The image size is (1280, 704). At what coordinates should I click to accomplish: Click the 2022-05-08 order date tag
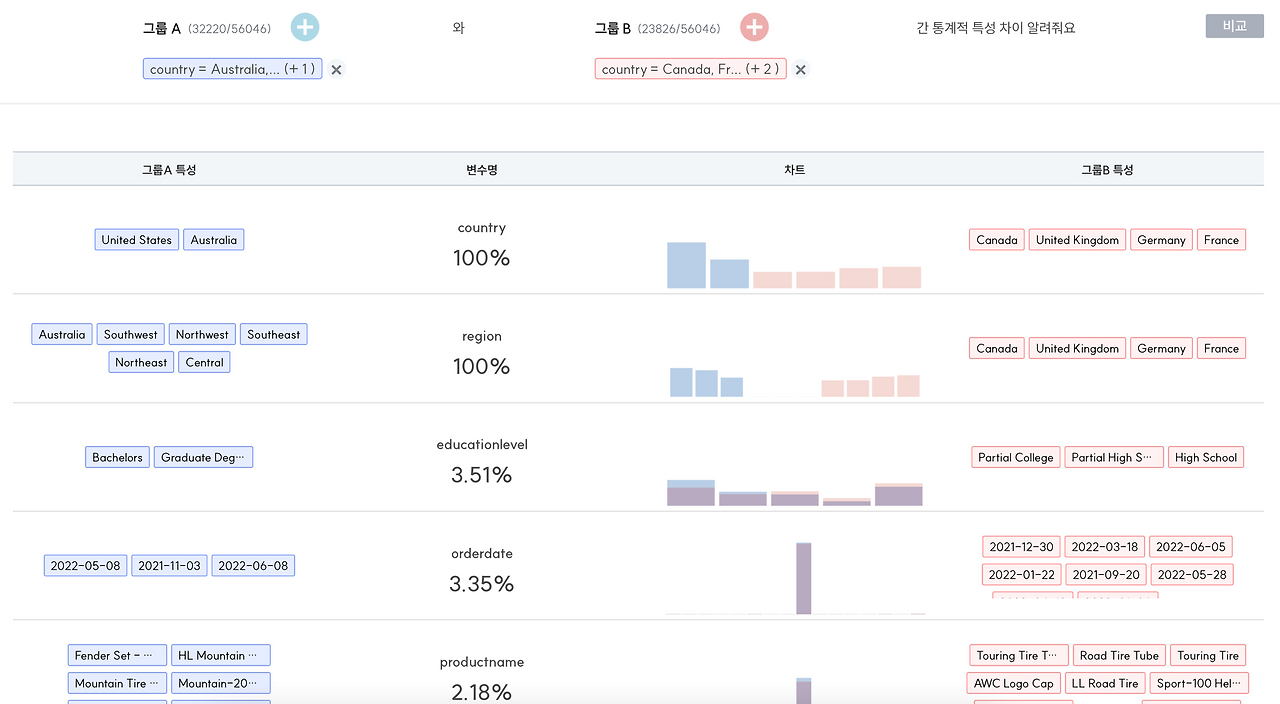pos(86,566)
